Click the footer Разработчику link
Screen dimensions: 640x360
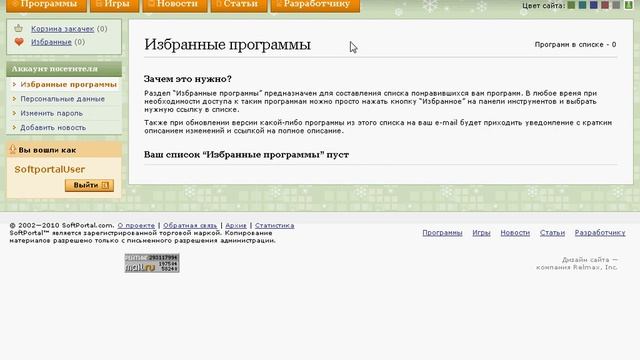point(600,233)
